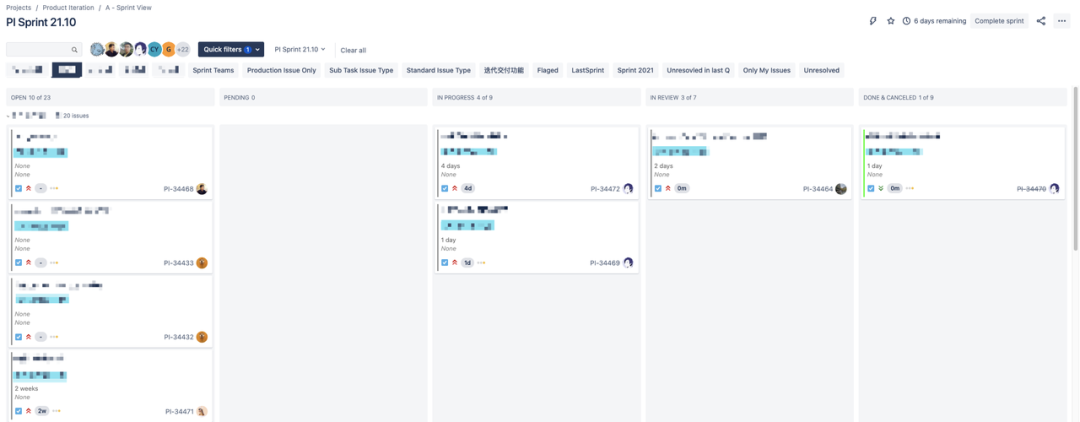Open the PI Sprint 21.10 sprint dropdown

[300, 49]
